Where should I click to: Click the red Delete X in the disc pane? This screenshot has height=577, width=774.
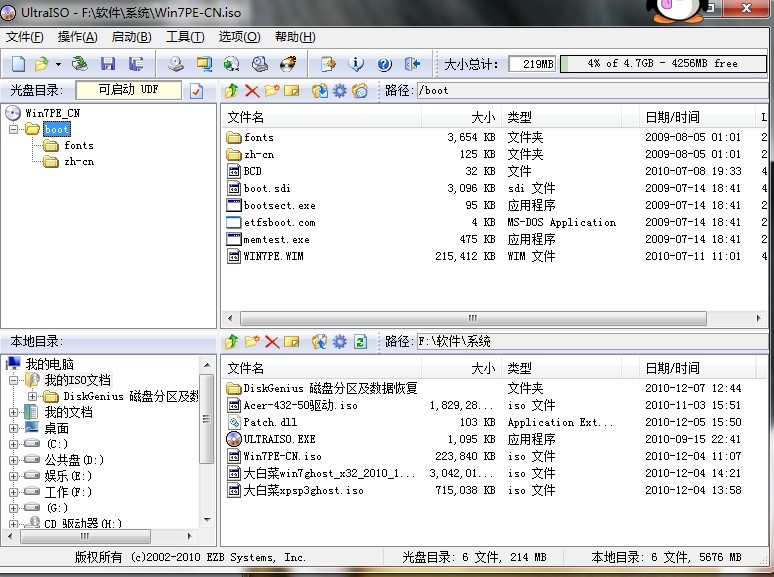[252, 91]
